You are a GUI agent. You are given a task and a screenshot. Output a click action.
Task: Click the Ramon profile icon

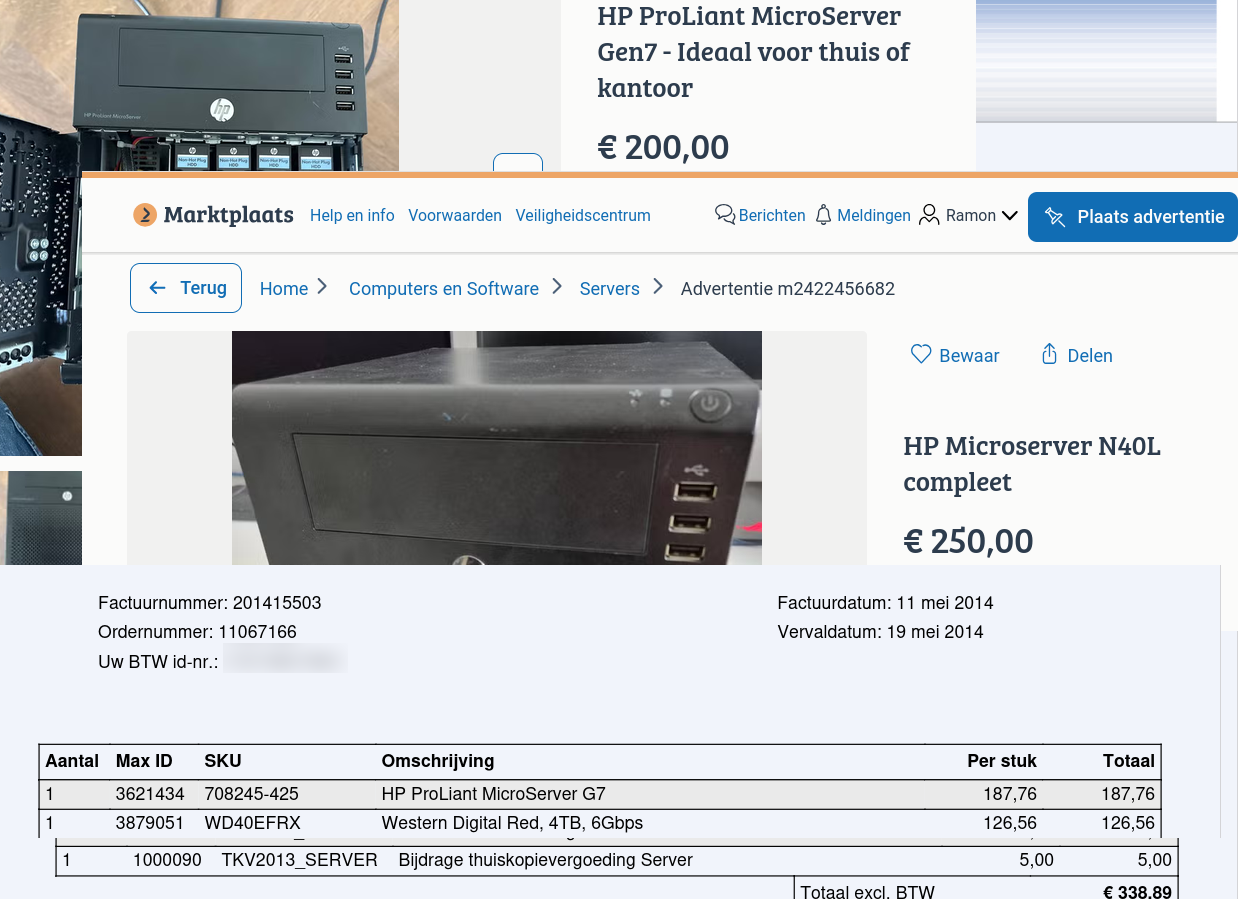(x=929, y=215)
